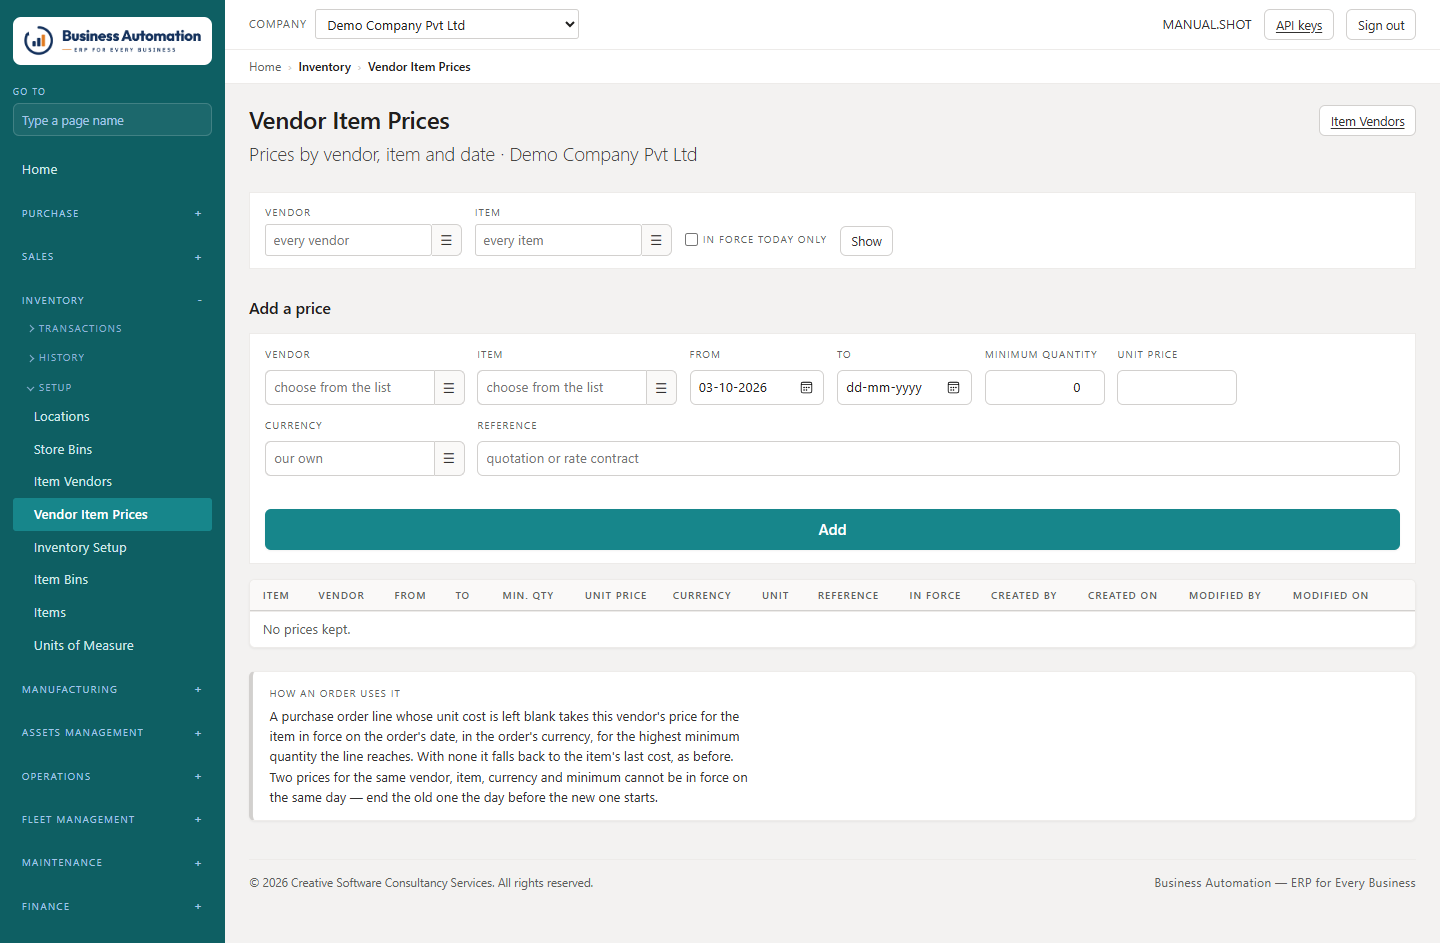Focus the Go To page search field
Screen dimensions: 1440x943
112,120
